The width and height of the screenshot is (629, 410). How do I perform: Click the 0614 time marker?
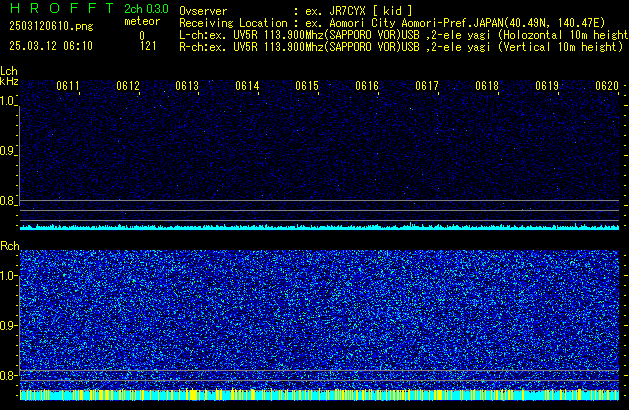247,86
